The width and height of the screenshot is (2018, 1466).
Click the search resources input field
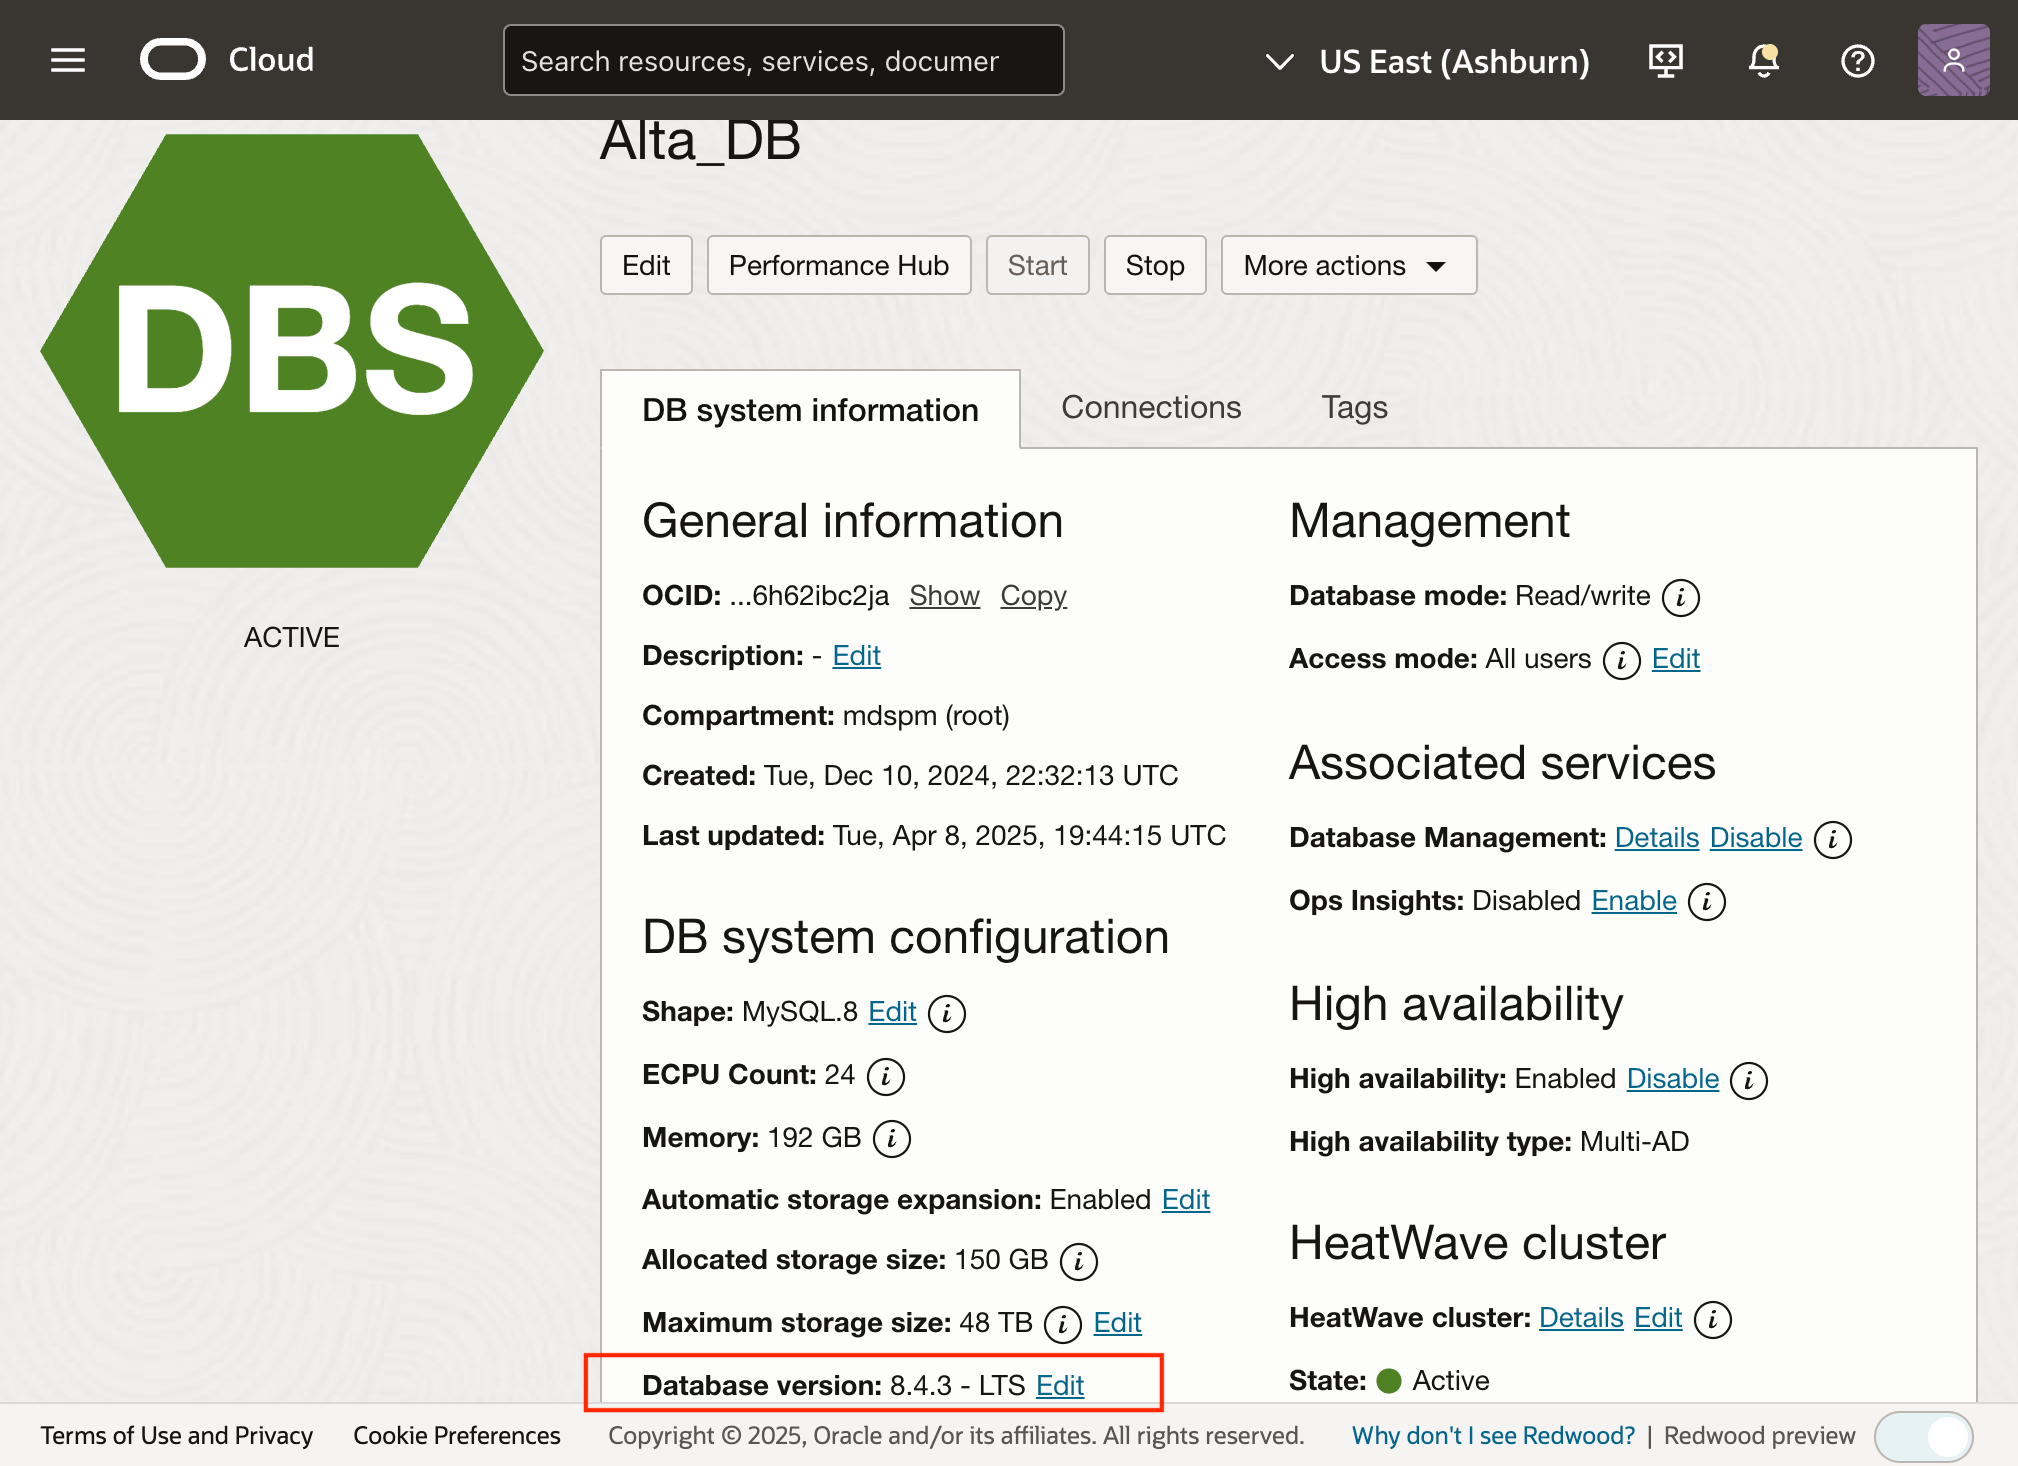[782, 61]
